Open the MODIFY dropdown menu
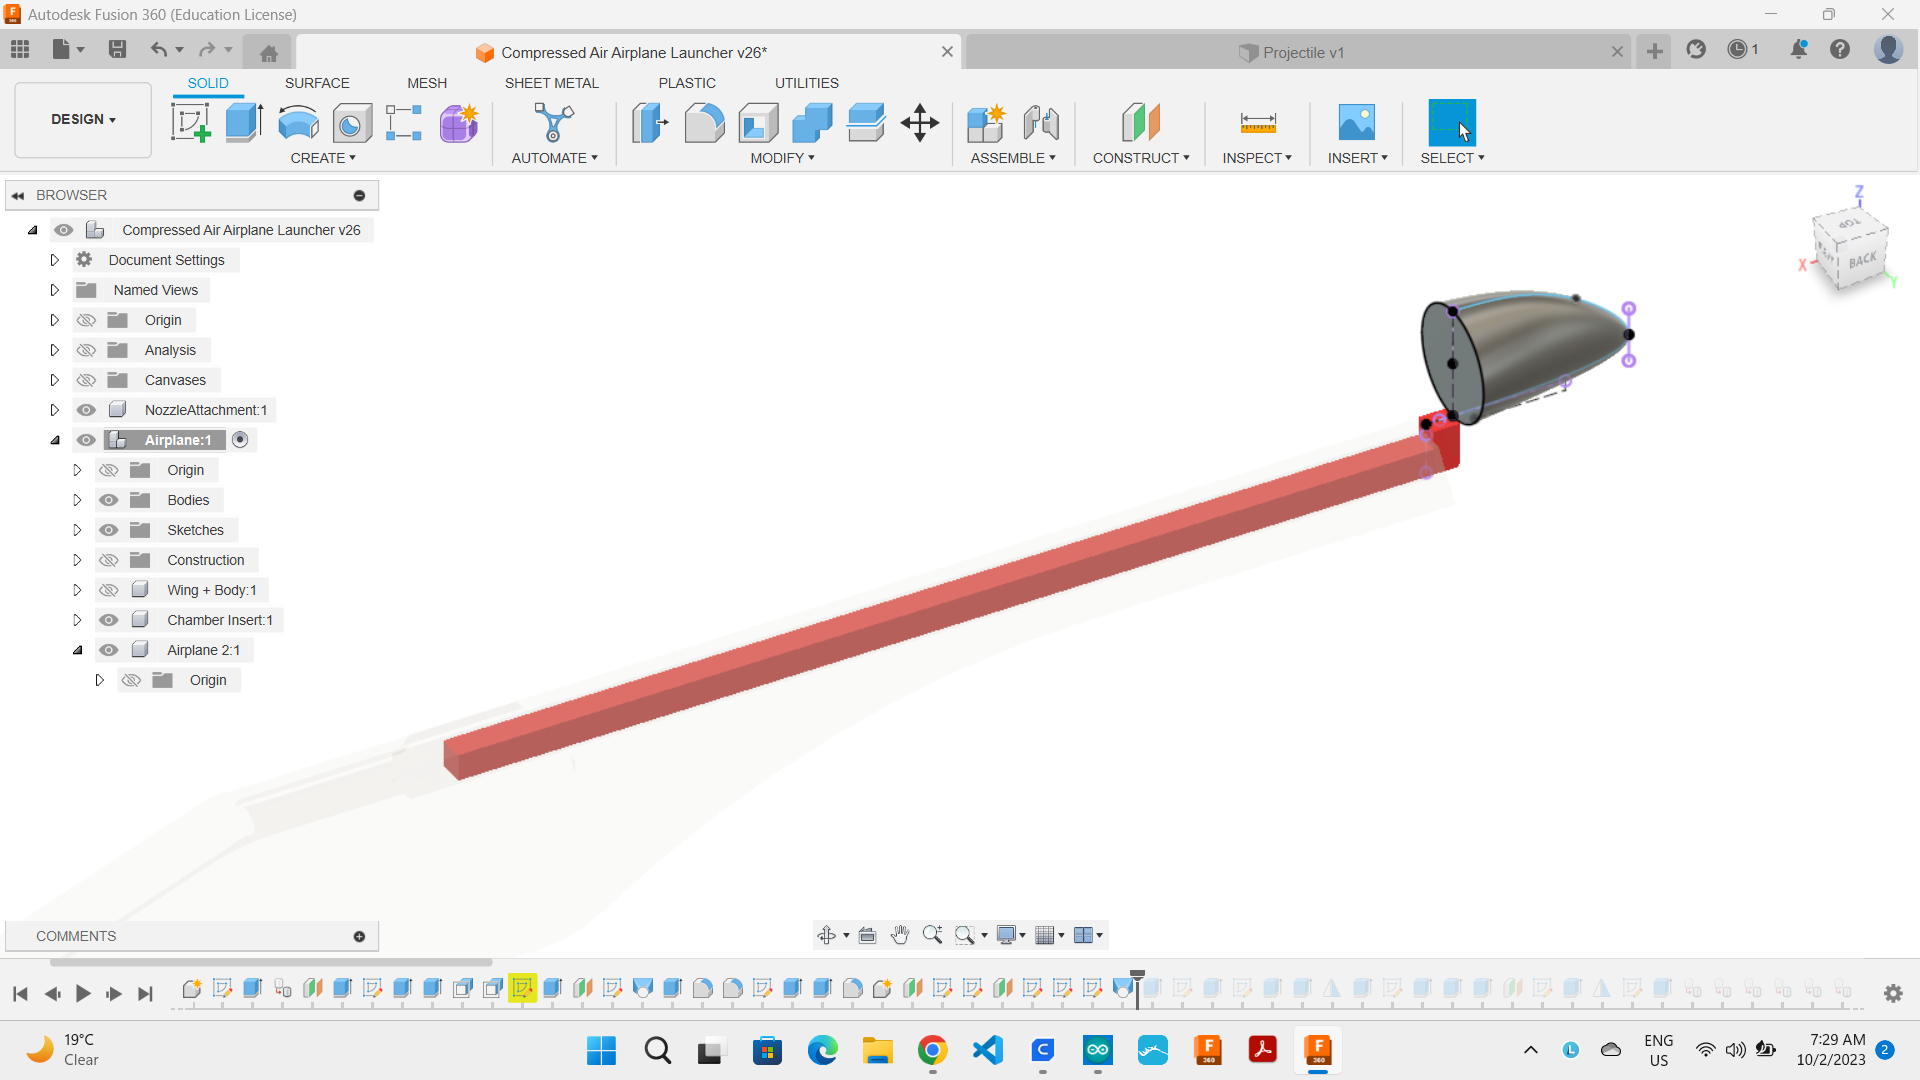The image size is (1920, 1080). 782,158
